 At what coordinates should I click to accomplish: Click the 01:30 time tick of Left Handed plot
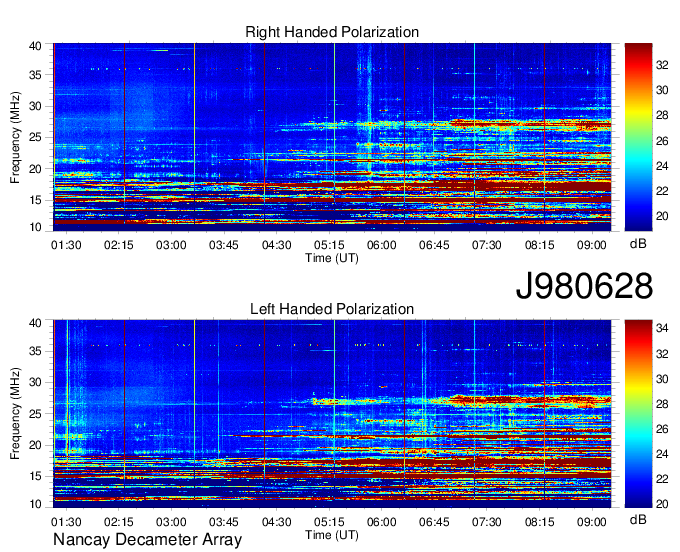click(66, 522)
